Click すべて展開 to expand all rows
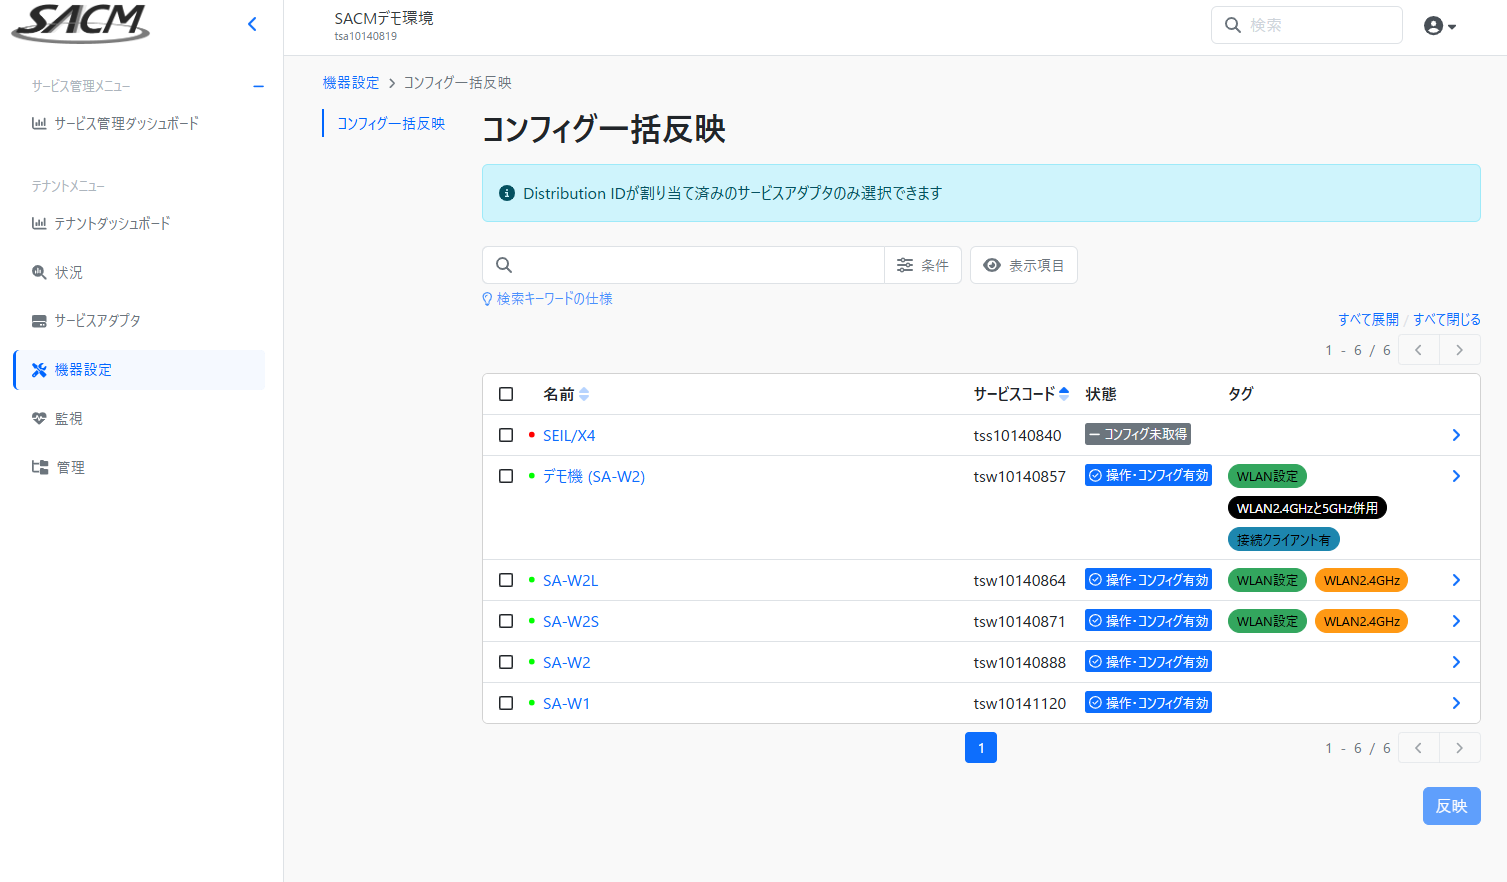Viewport: 1507px width, 882px height. coord(1368,320)
